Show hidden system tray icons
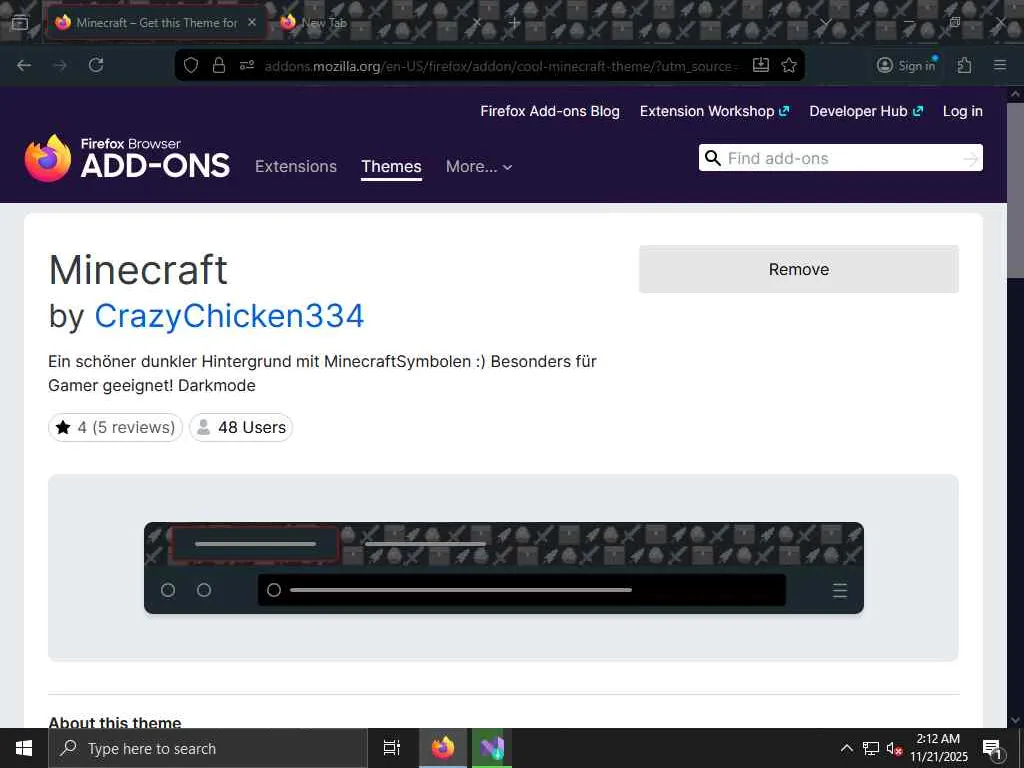 pyautogui.click(x=846, y=748)
